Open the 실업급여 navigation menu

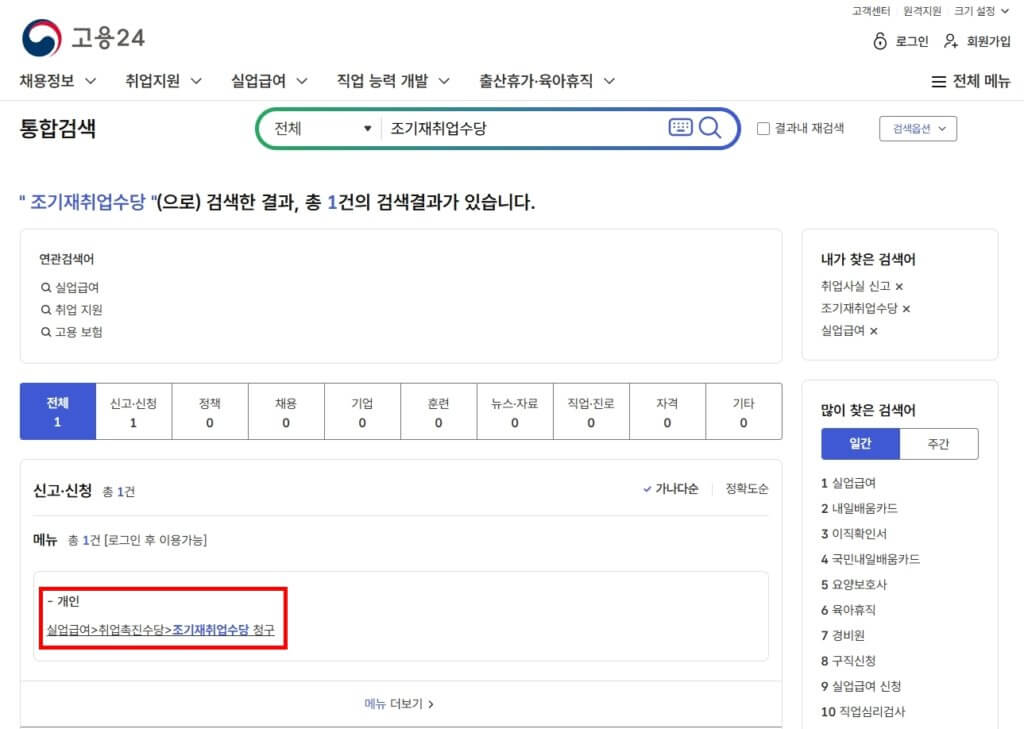[x=269, y=81]
